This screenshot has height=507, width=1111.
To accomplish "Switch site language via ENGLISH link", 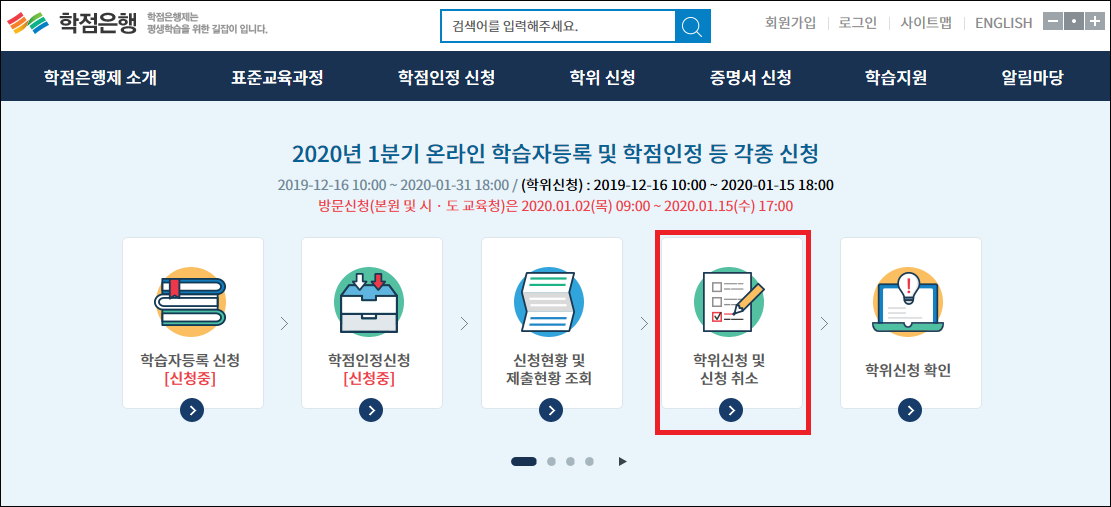I will click(1003, 23).
